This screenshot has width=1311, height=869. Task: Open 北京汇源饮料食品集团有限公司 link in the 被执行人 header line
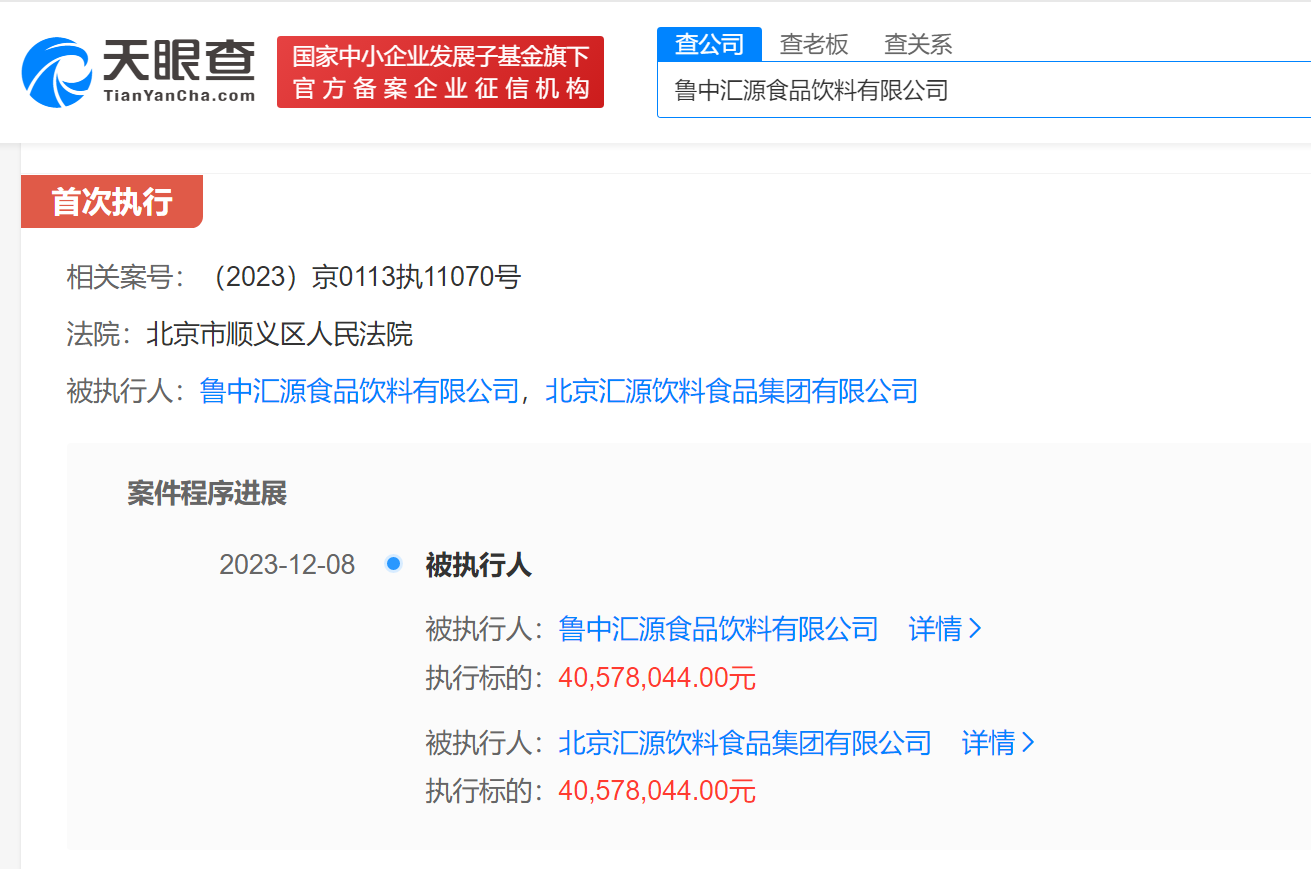pyautogui.click(x=731, y=391)
